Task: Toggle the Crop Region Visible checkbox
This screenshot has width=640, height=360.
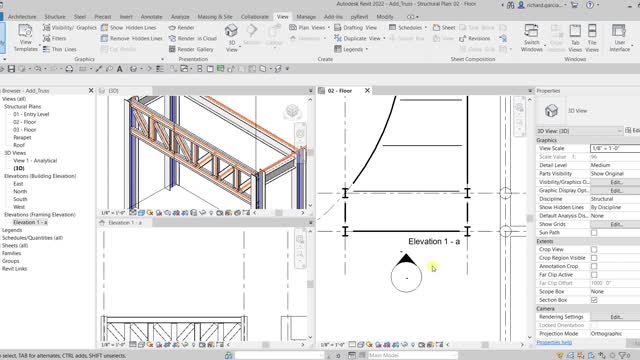Action: pyautogui.click(x=594, y=258)
